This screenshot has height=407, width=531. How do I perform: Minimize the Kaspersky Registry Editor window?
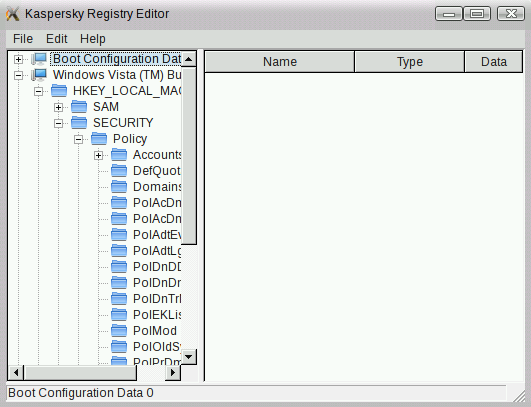[x=449, y=14]
